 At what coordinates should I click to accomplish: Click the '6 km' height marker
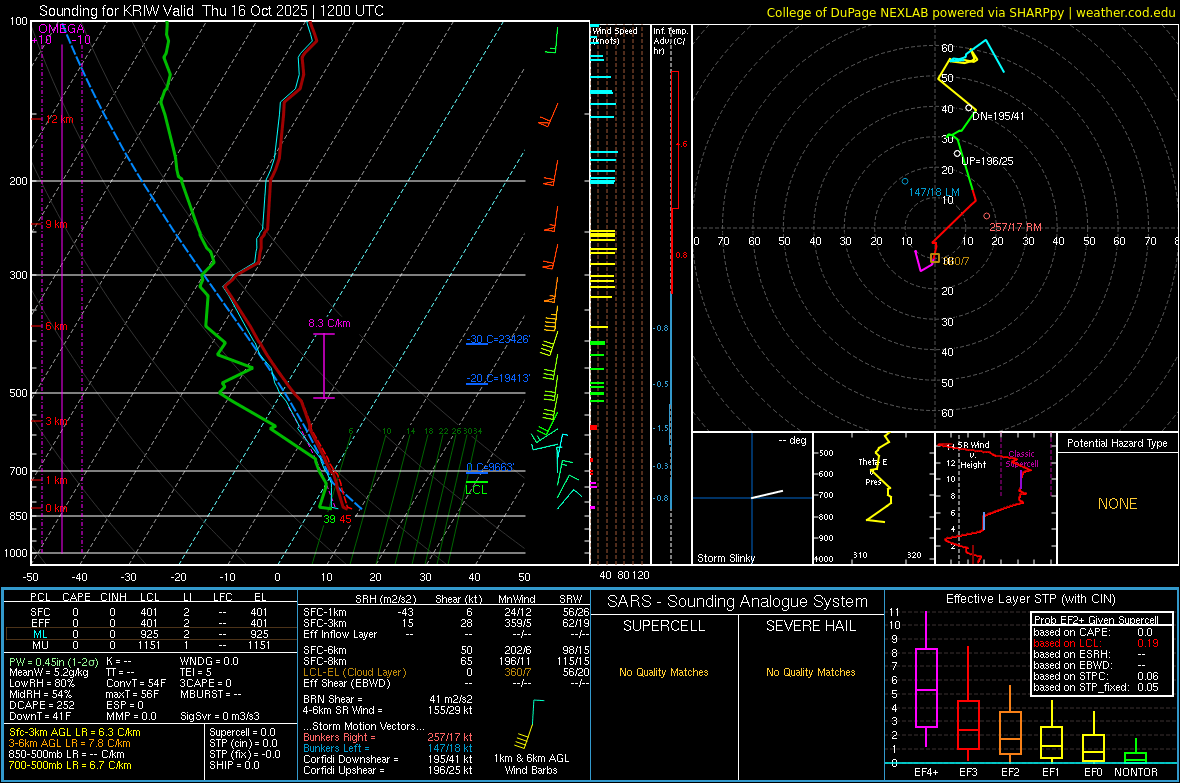[56, 326]
